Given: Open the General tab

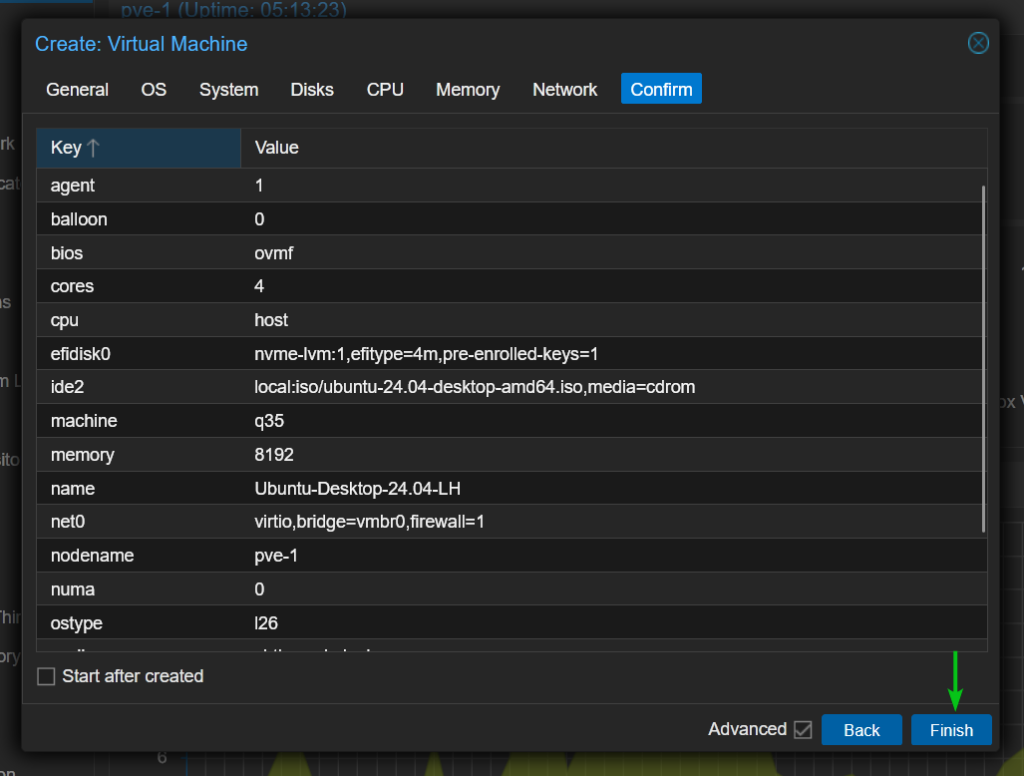Looking at the screenshot, I should pos(77,89).
